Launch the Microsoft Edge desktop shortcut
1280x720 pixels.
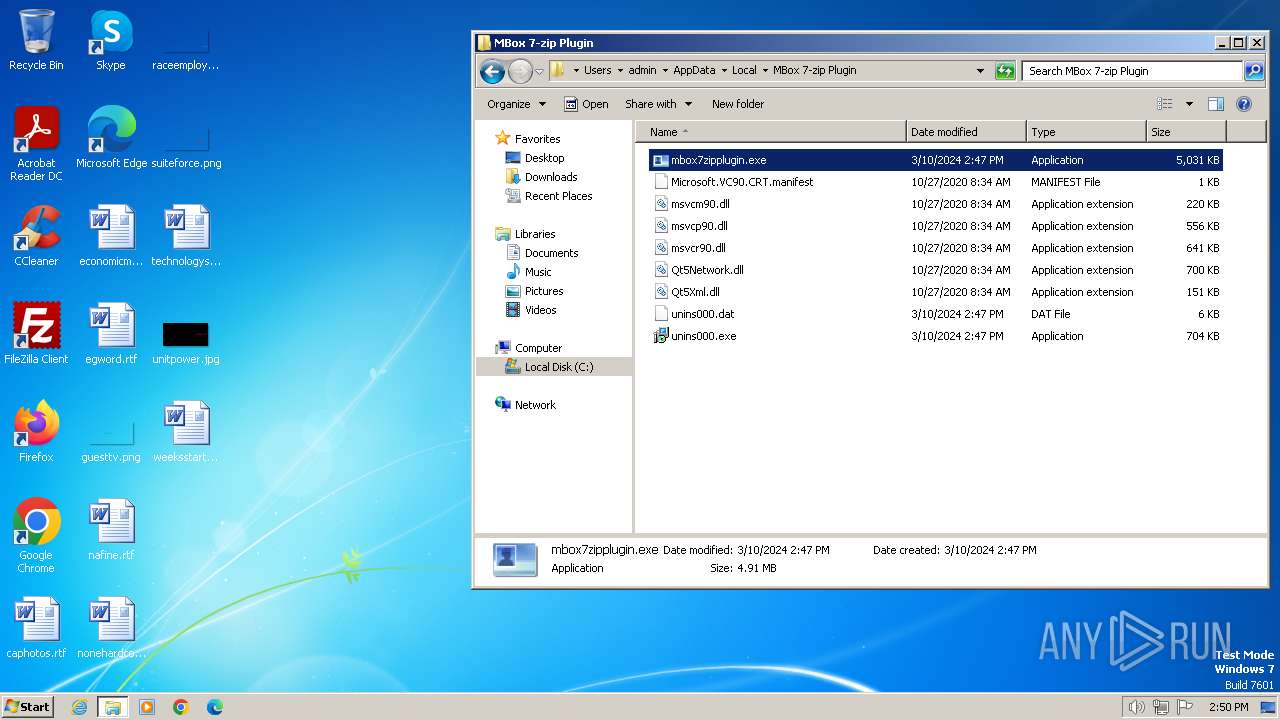111,139
